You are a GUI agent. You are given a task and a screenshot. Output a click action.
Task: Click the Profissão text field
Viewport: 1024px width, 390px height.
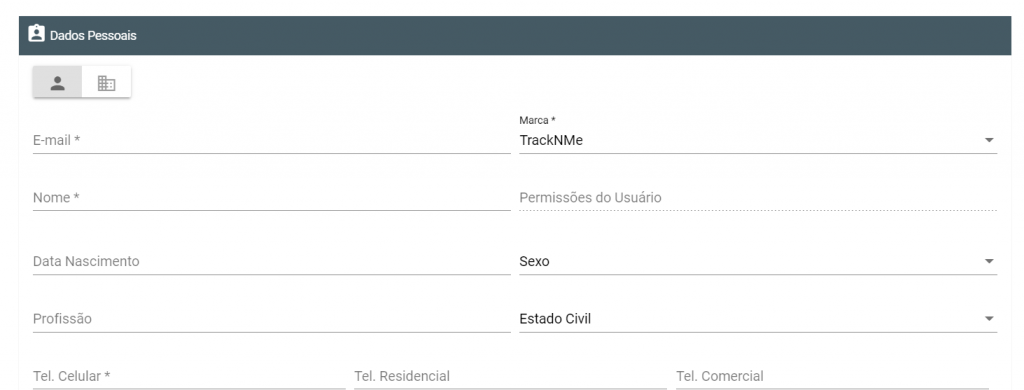pos(272,318)
